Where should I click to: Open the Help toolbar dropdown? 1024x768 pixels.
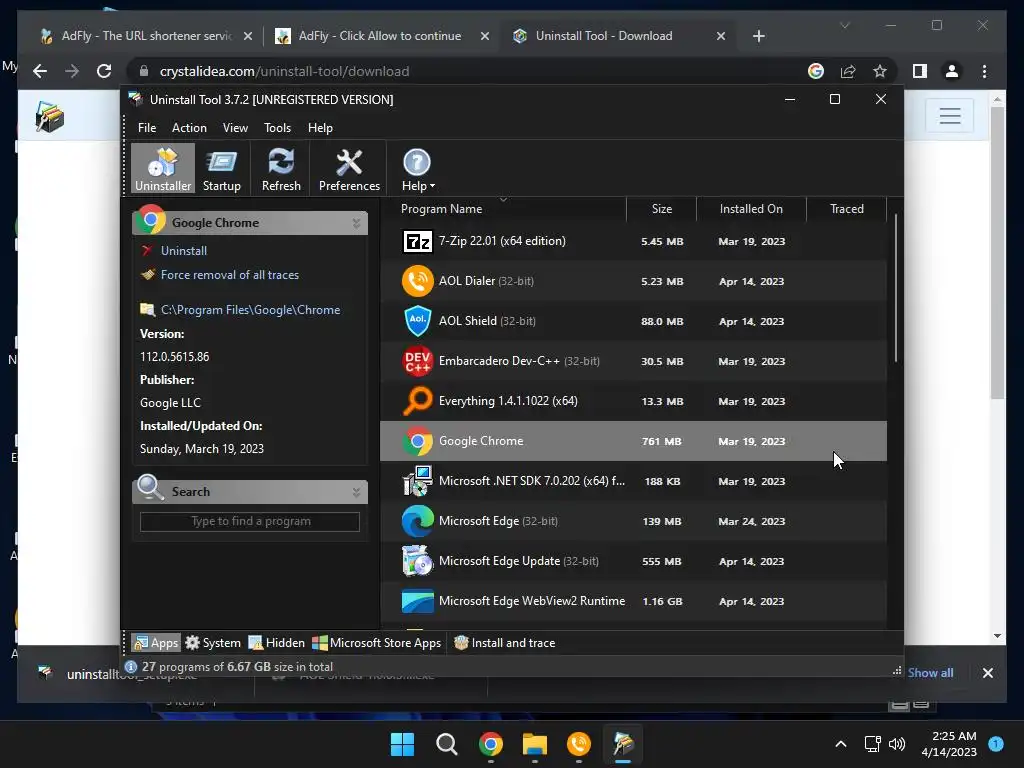click(417, 168)
